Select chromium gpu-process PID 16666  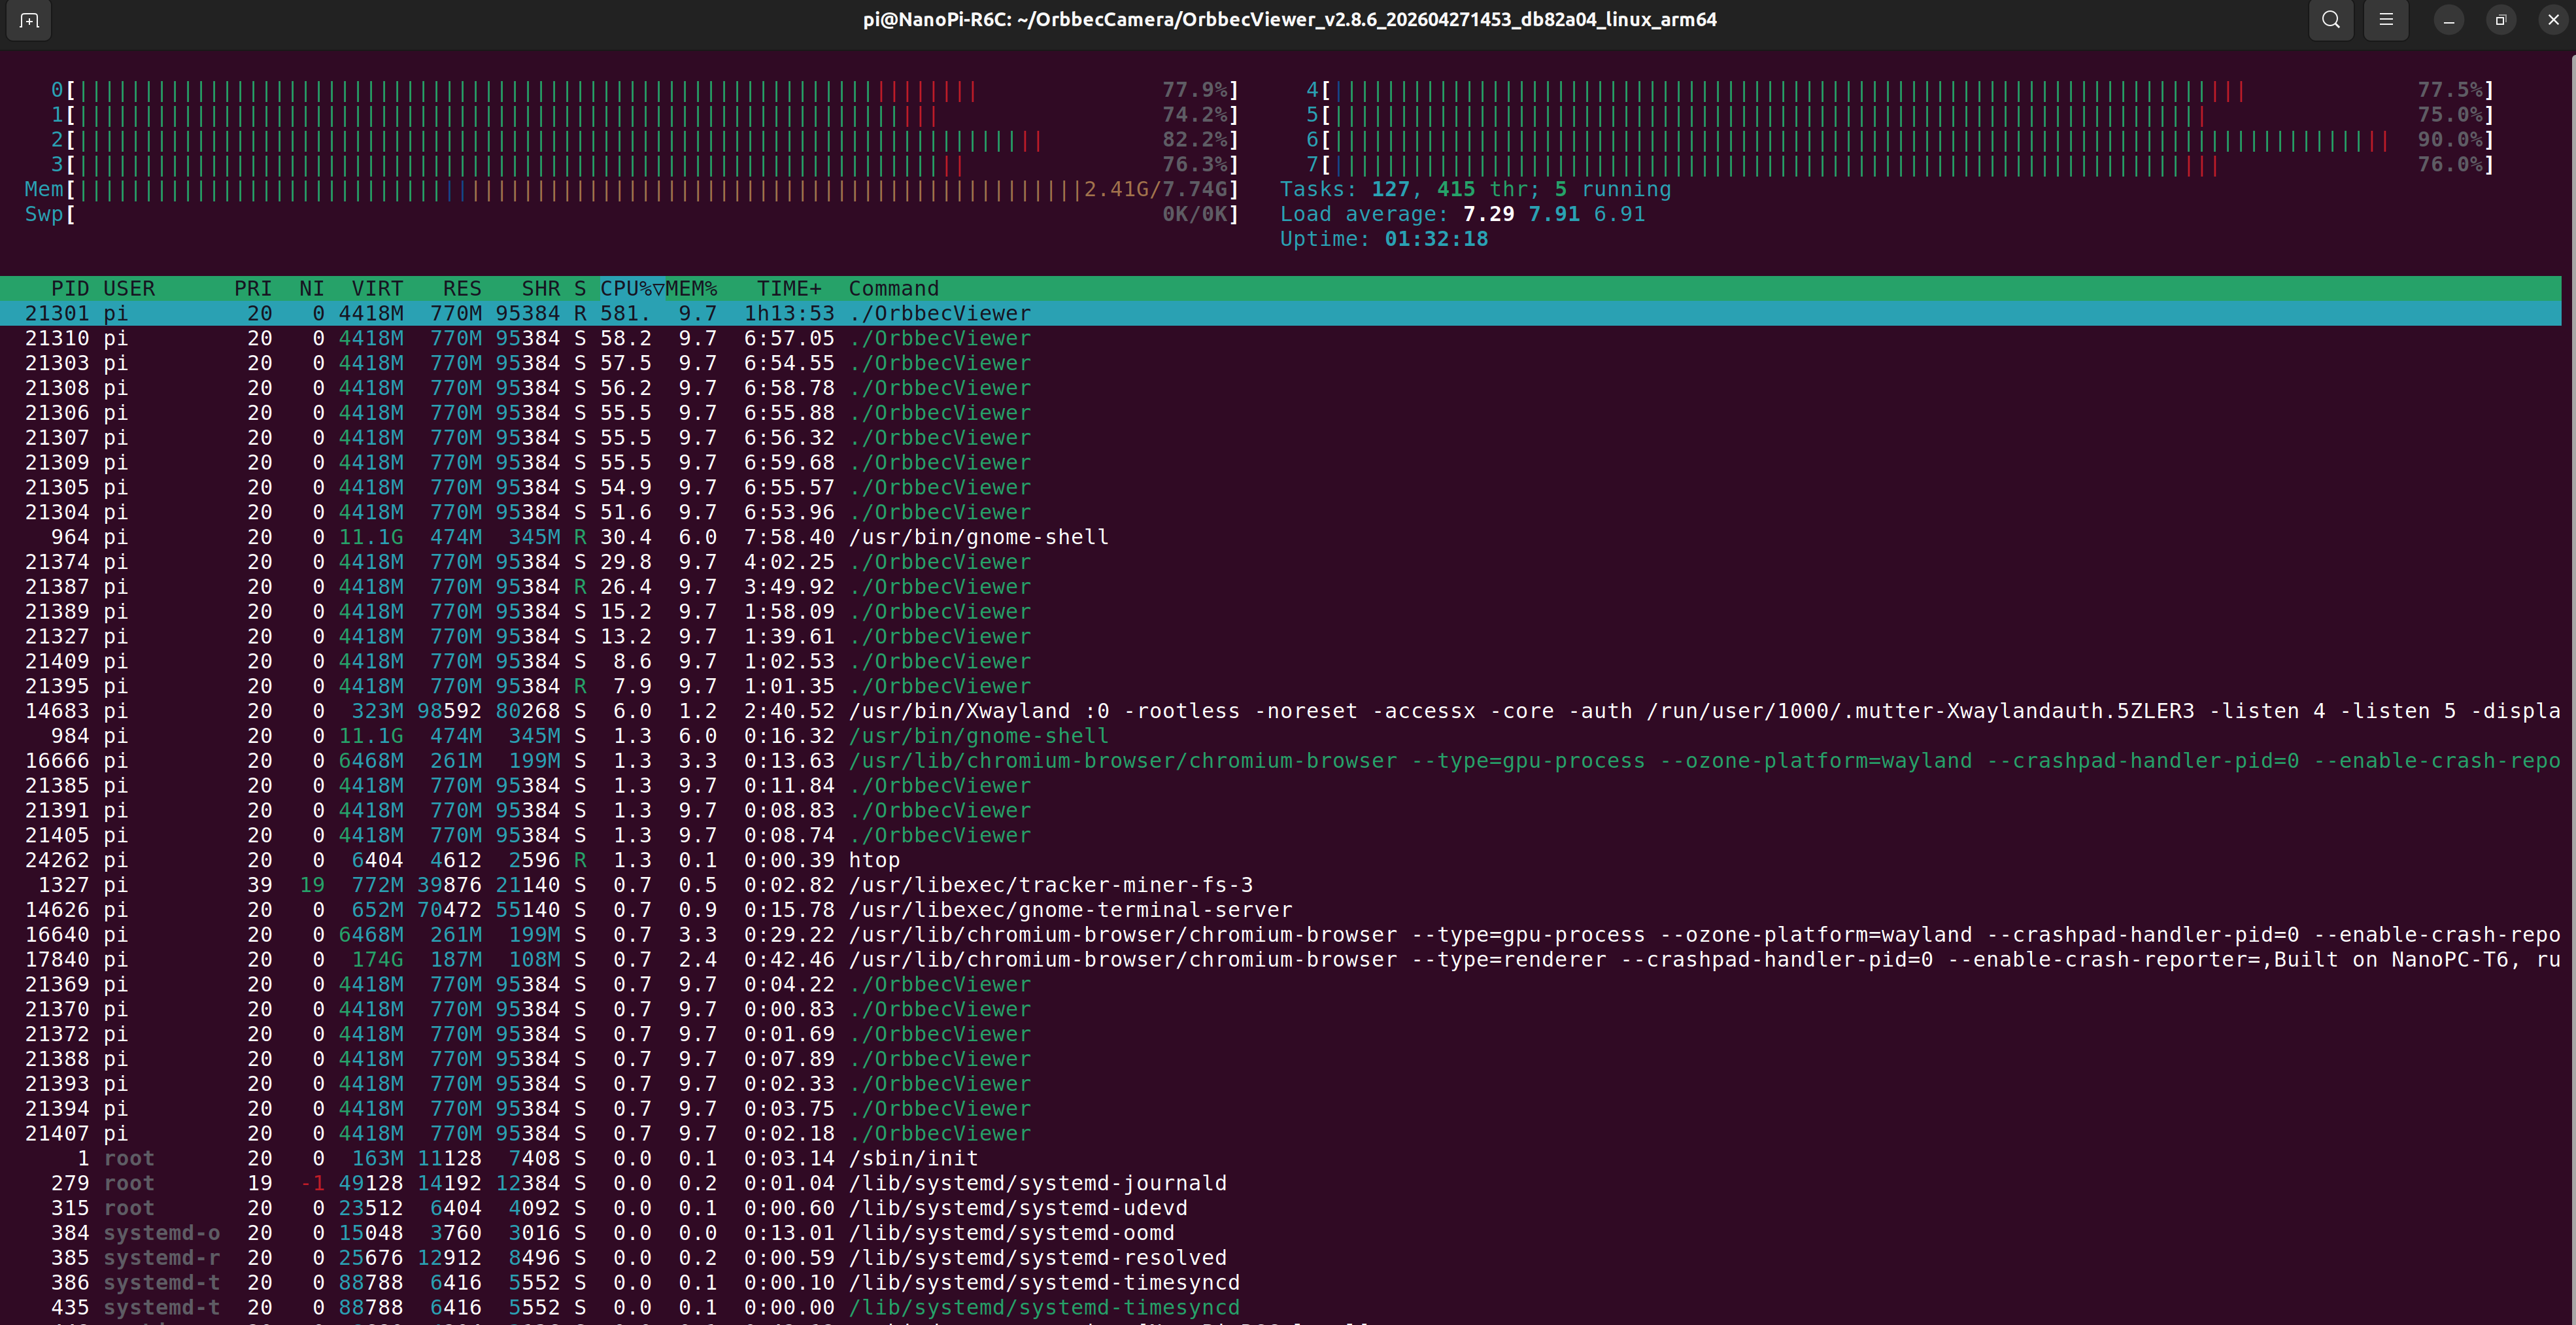(x=1281, y=761)
